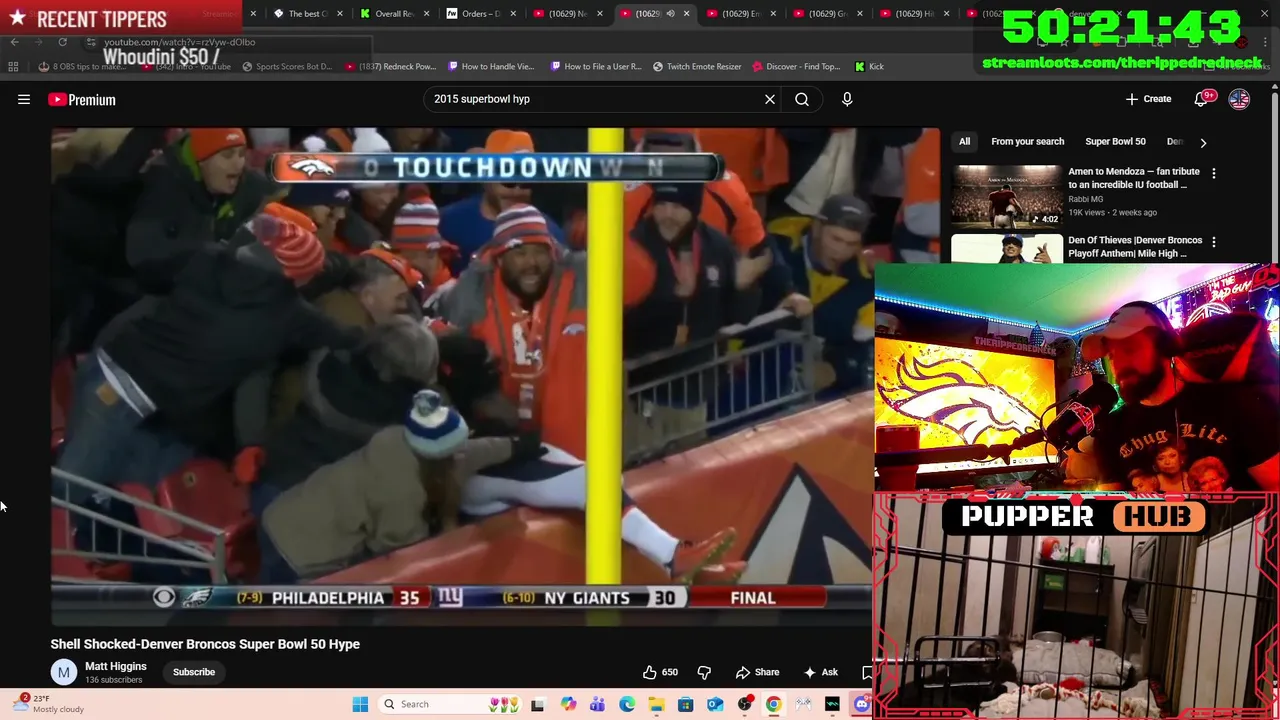Open the Den Of Thieves Denver Broncos title

click(1135, 247)
